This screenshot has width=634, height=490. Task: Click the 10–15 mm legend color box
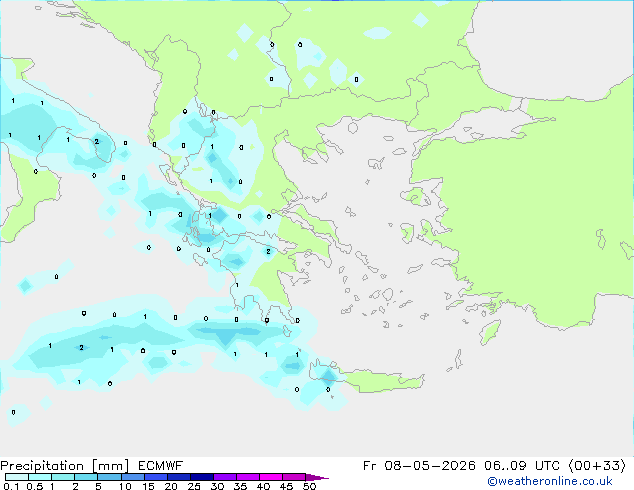(133, 477)
